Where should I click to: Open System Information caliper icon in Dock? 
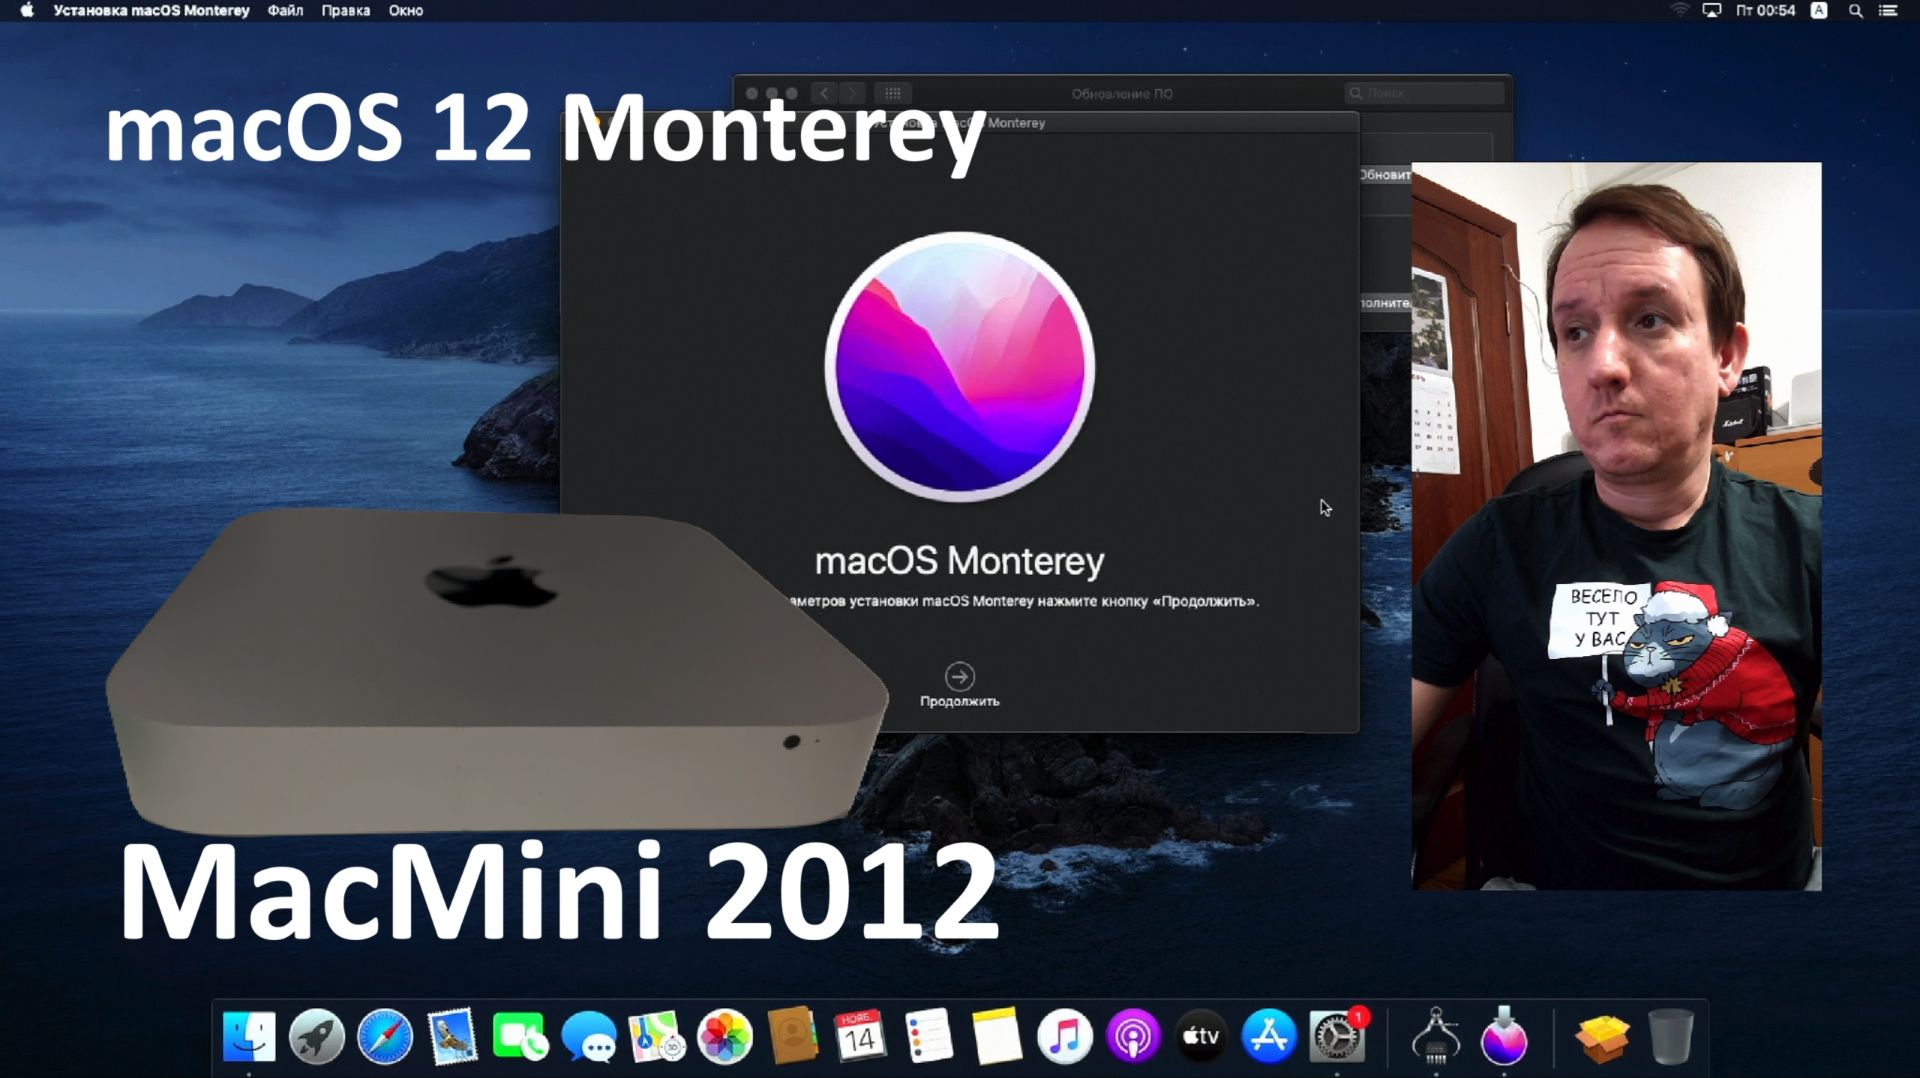click(1436, 1036)
